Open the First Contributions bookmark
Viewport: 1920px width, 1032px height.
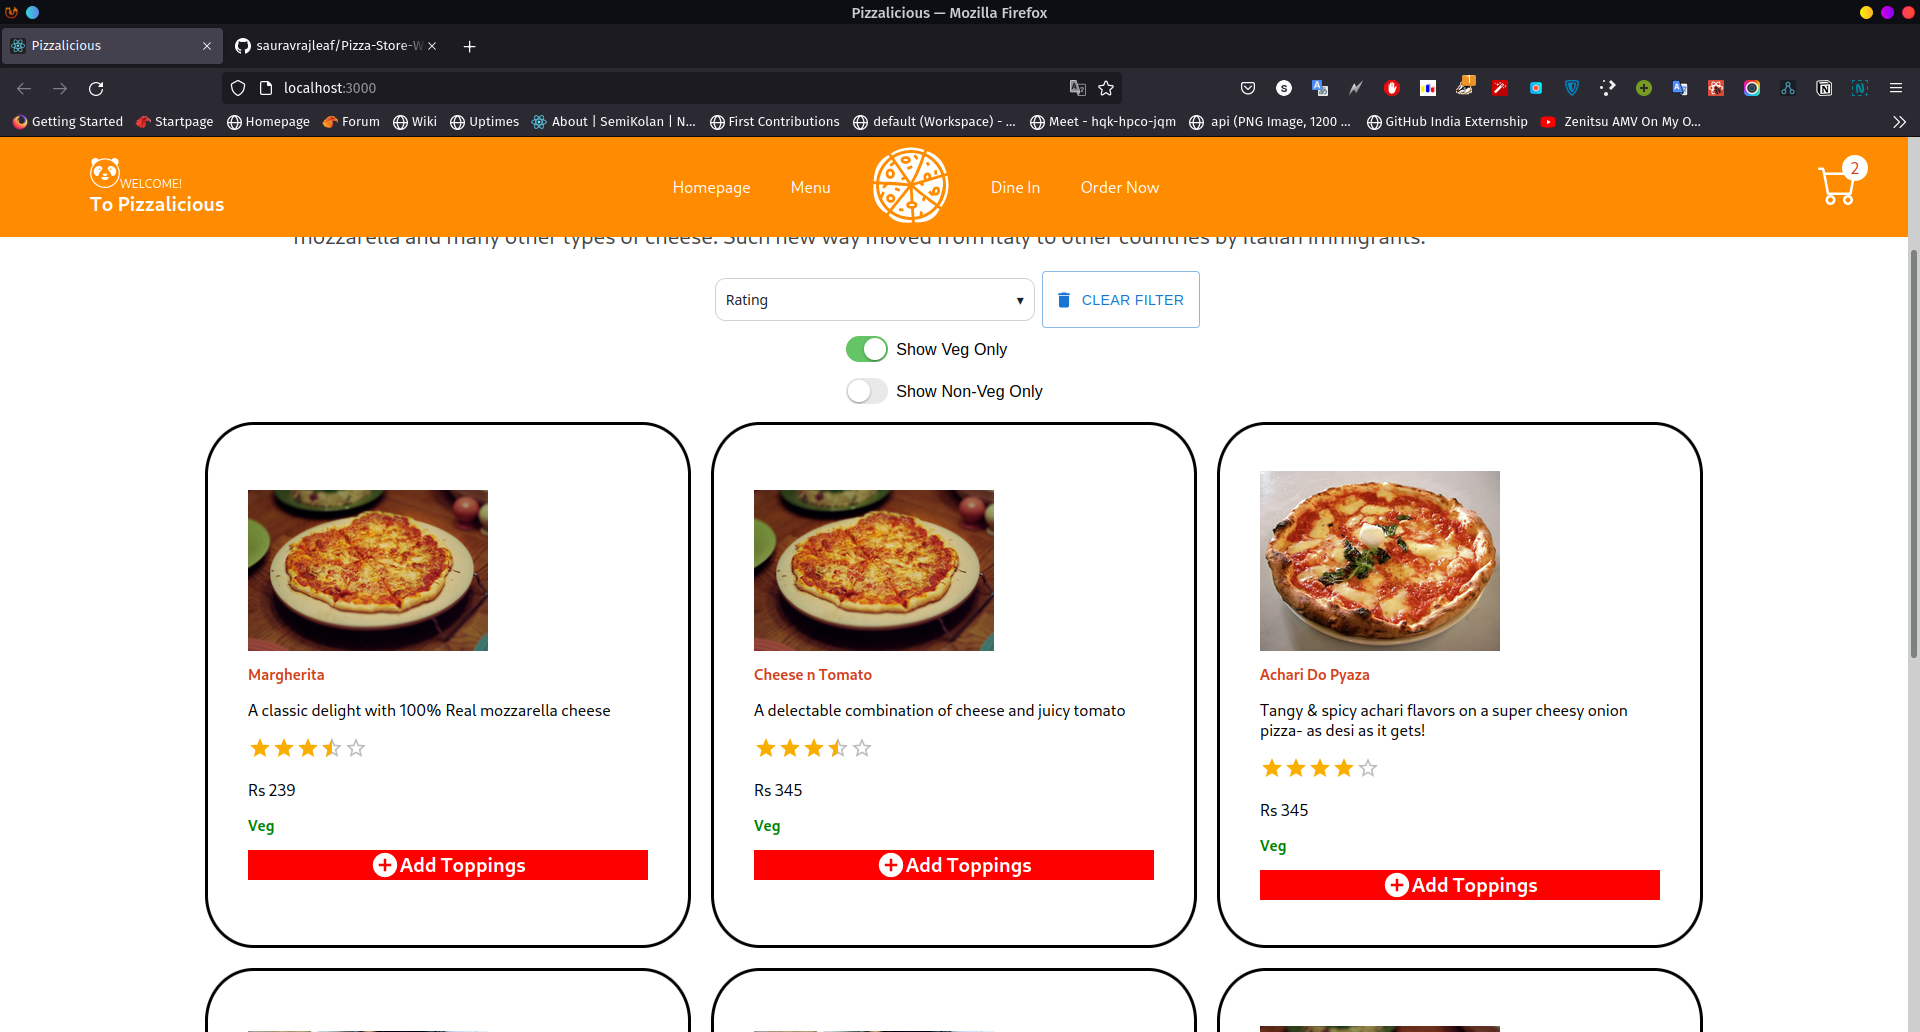(775, 122)
